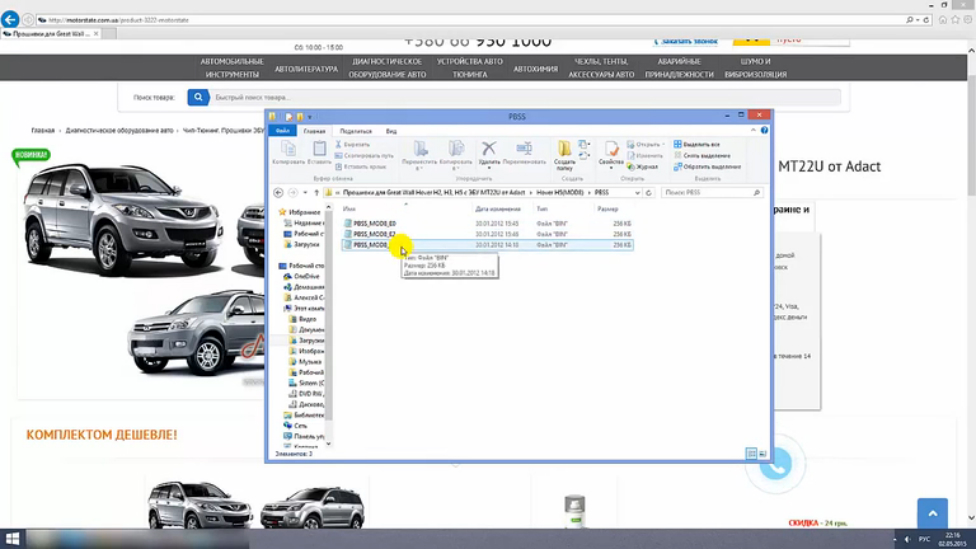Open the Файл tab in Explorer

[x=283, y=131]
